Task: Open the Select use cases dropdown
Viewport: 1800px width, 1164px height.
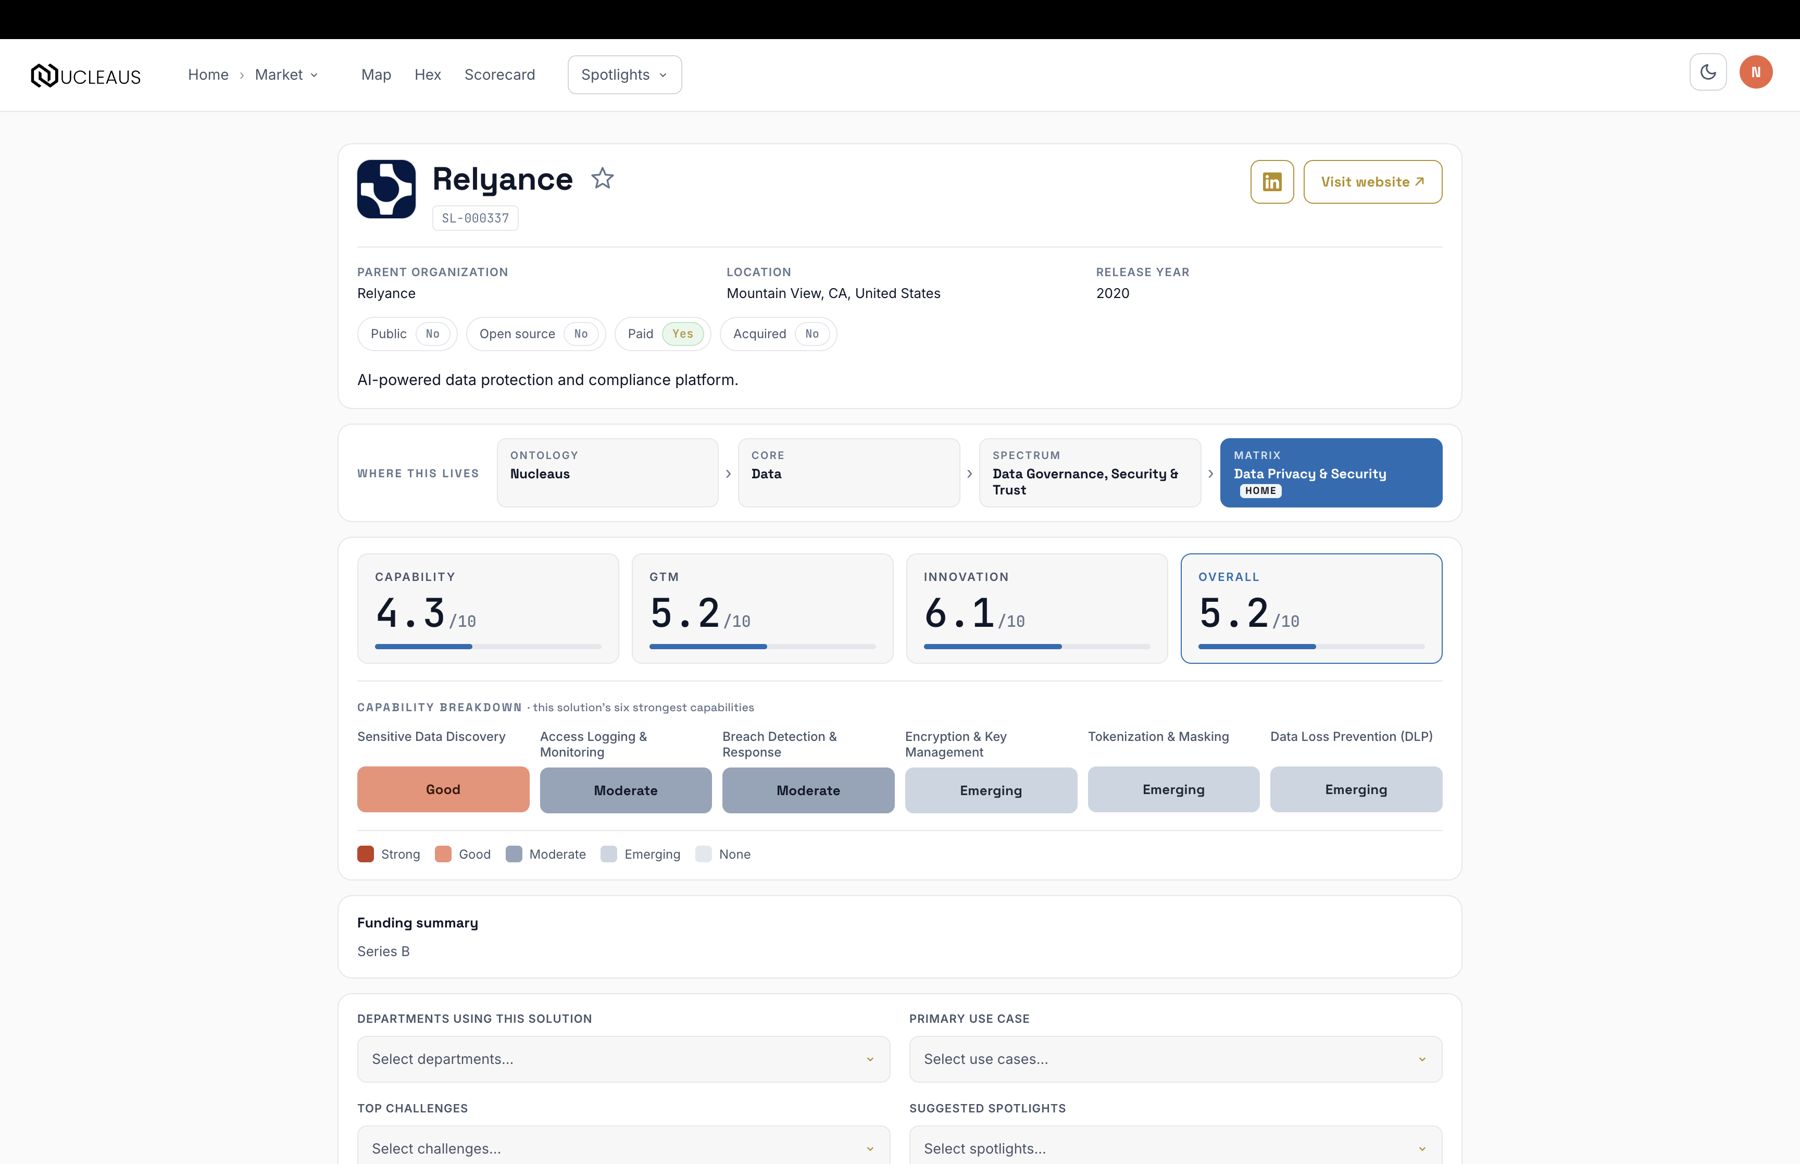Action: pyautogui.click(x=1175, y=1059)
